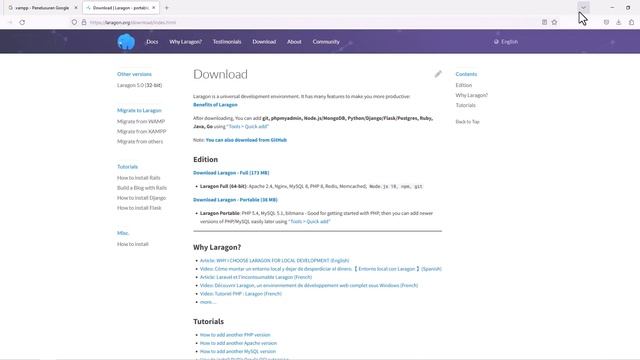This screenshot has height=360, width=640.
Task: Open the English language selector
Action: click(506, 42)
